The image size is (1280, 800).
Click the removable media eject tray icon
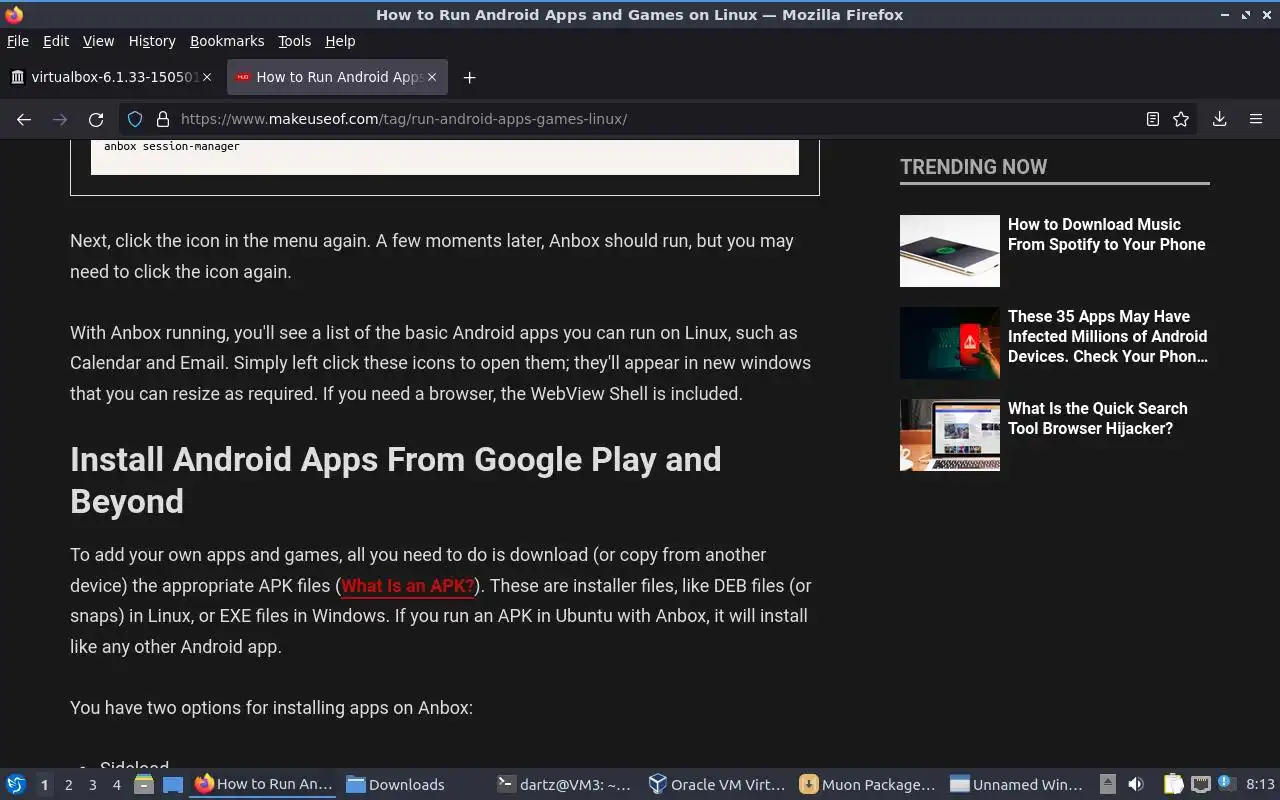pyautogui.click(x=1107, y=785)
